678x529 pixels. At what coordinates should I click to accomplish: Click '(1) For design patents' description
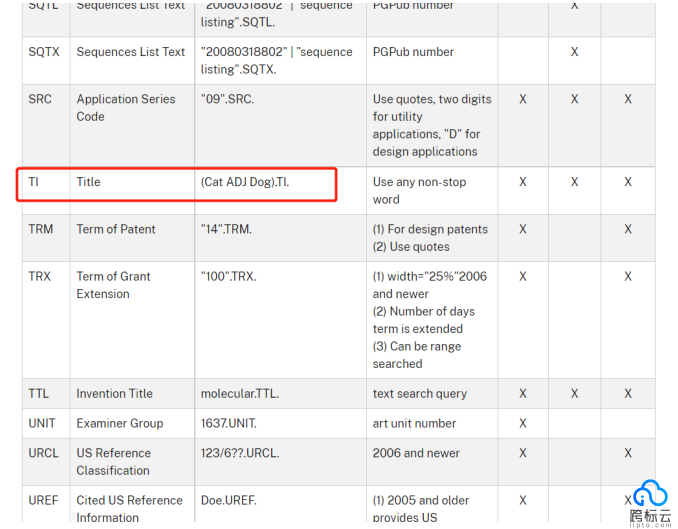pyautogui.click(x=430, y=229)
